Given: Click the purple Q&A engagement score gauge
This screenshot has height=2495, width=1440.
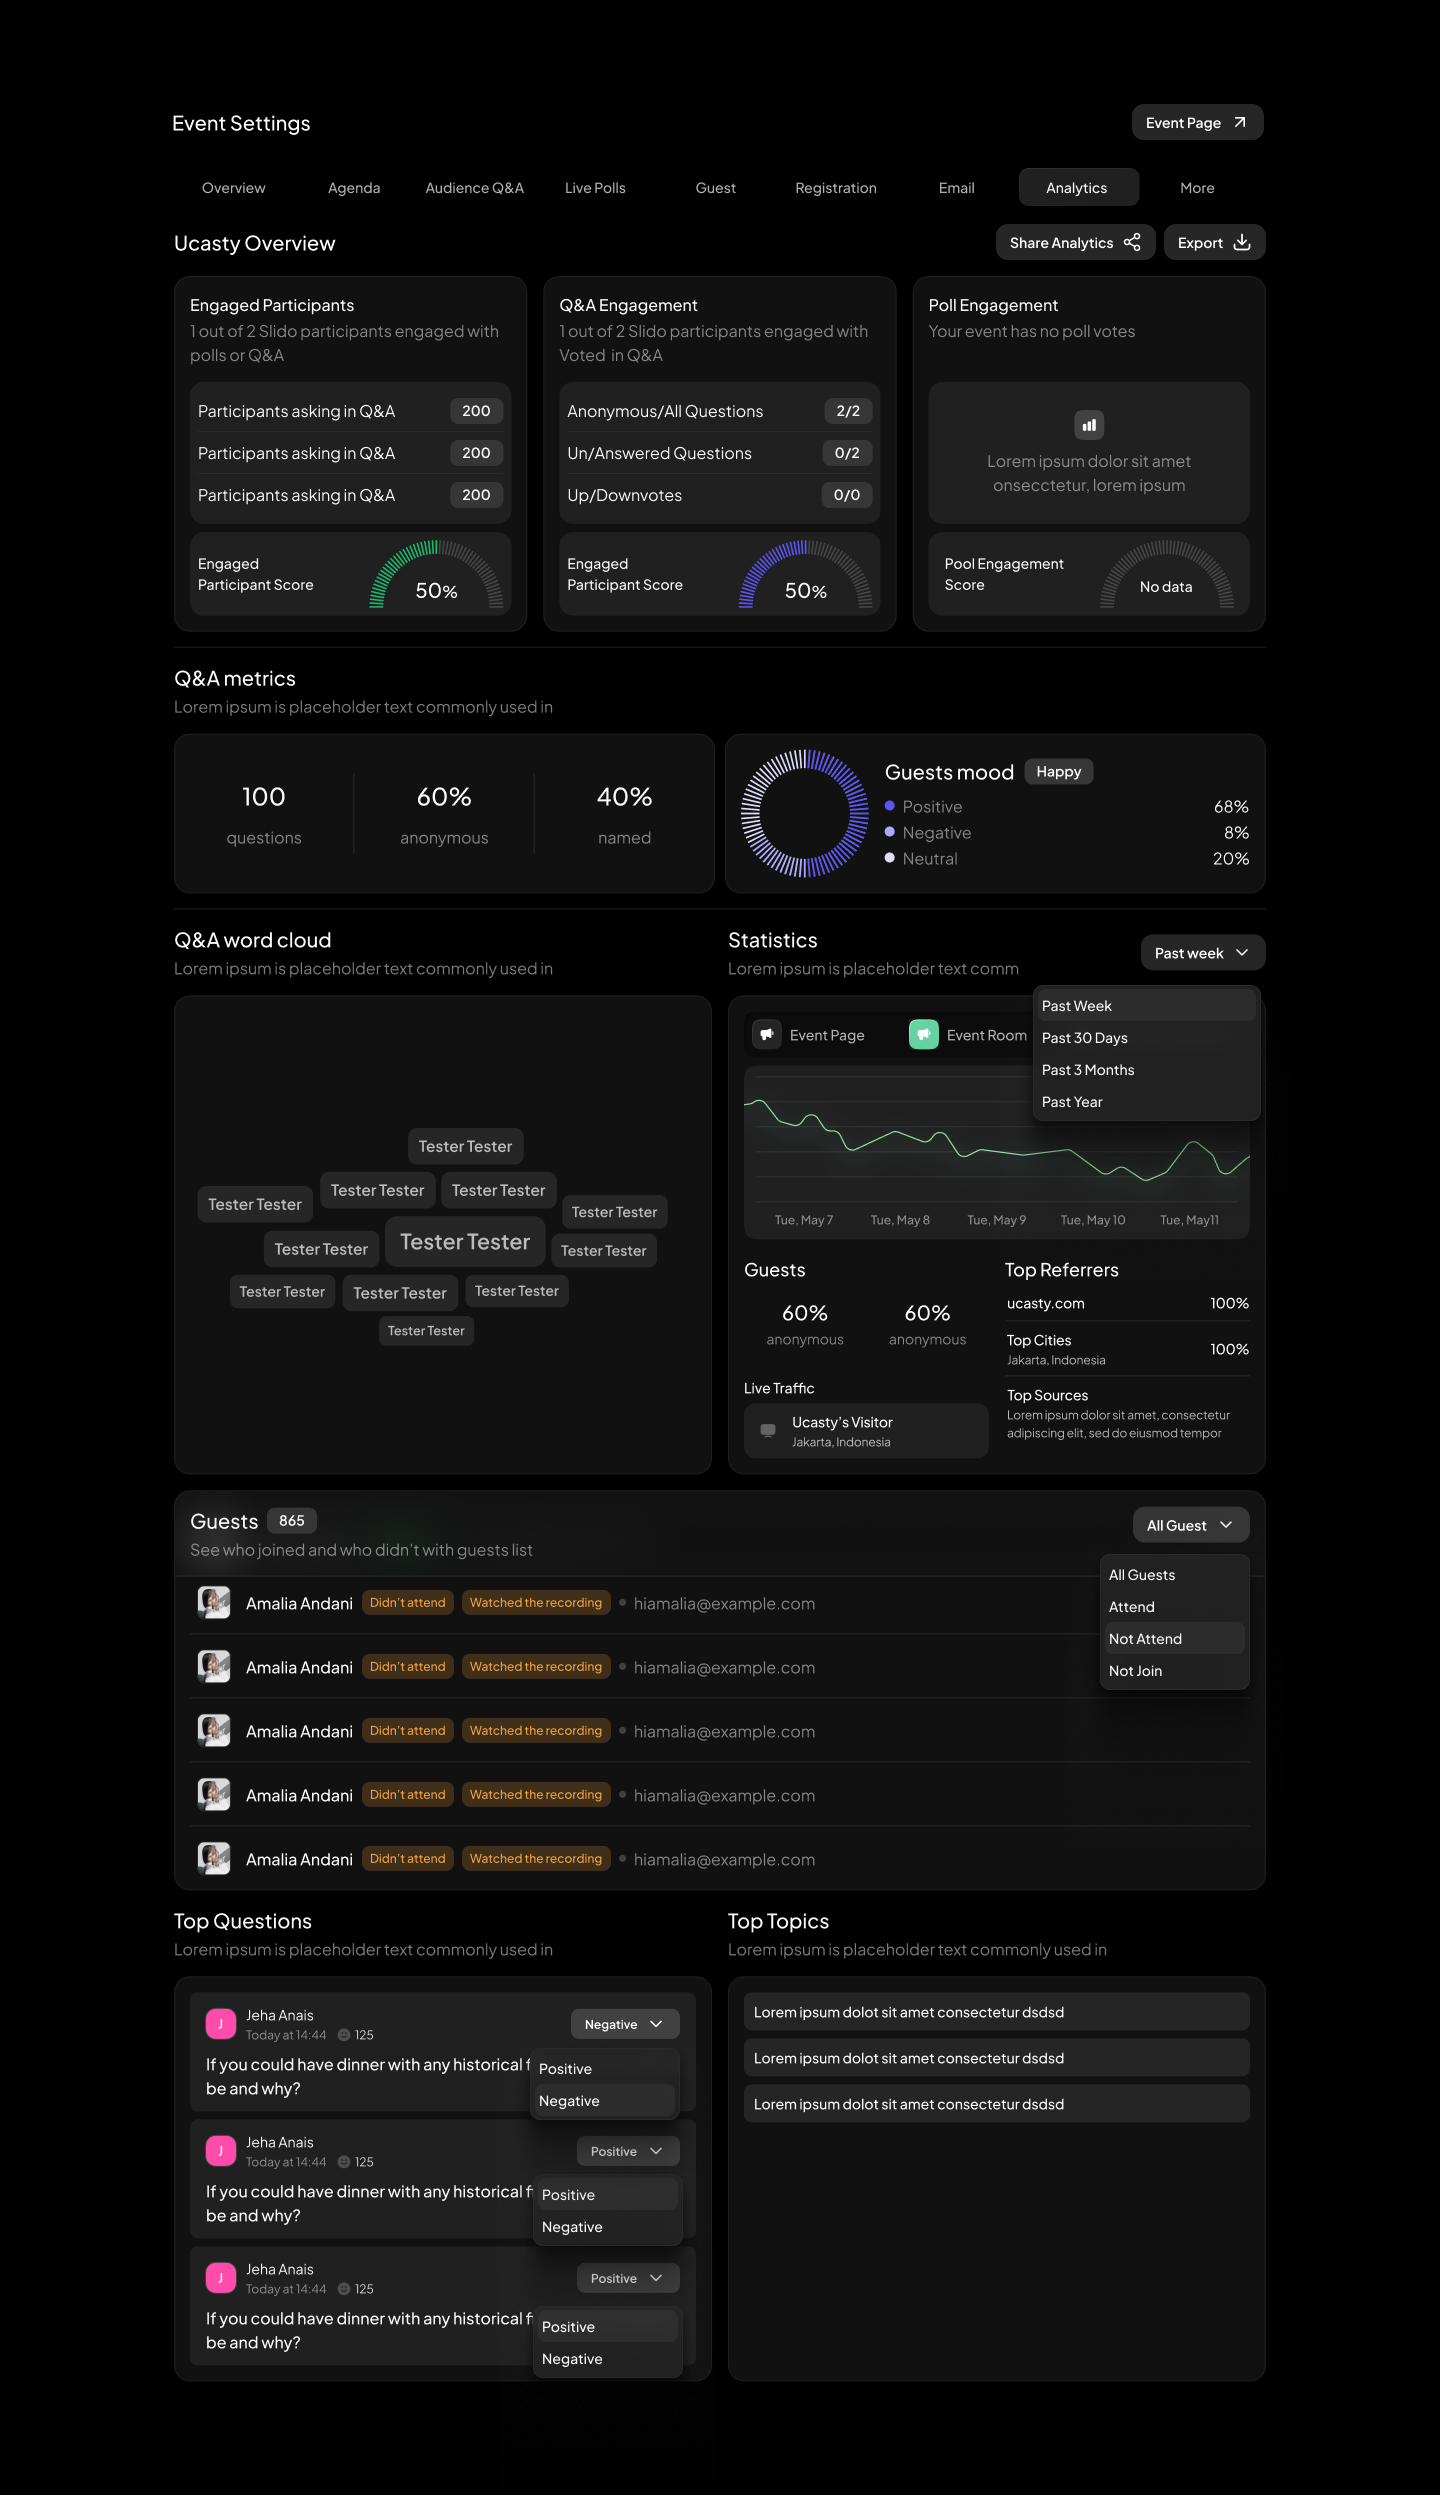Looking at the screenshot, I should [806, 574].
